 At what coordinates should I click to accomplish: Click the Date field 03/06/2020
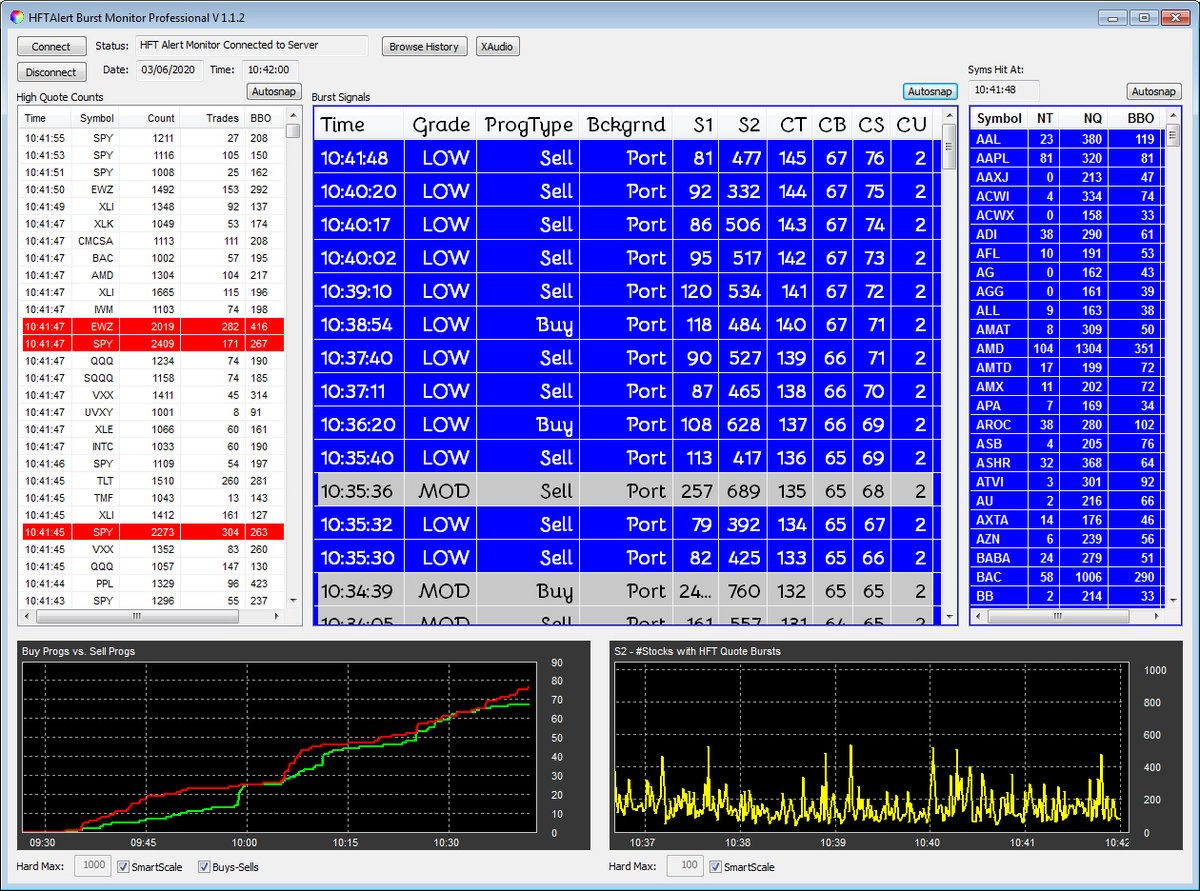pyautogui.click(x=170, y=70)
